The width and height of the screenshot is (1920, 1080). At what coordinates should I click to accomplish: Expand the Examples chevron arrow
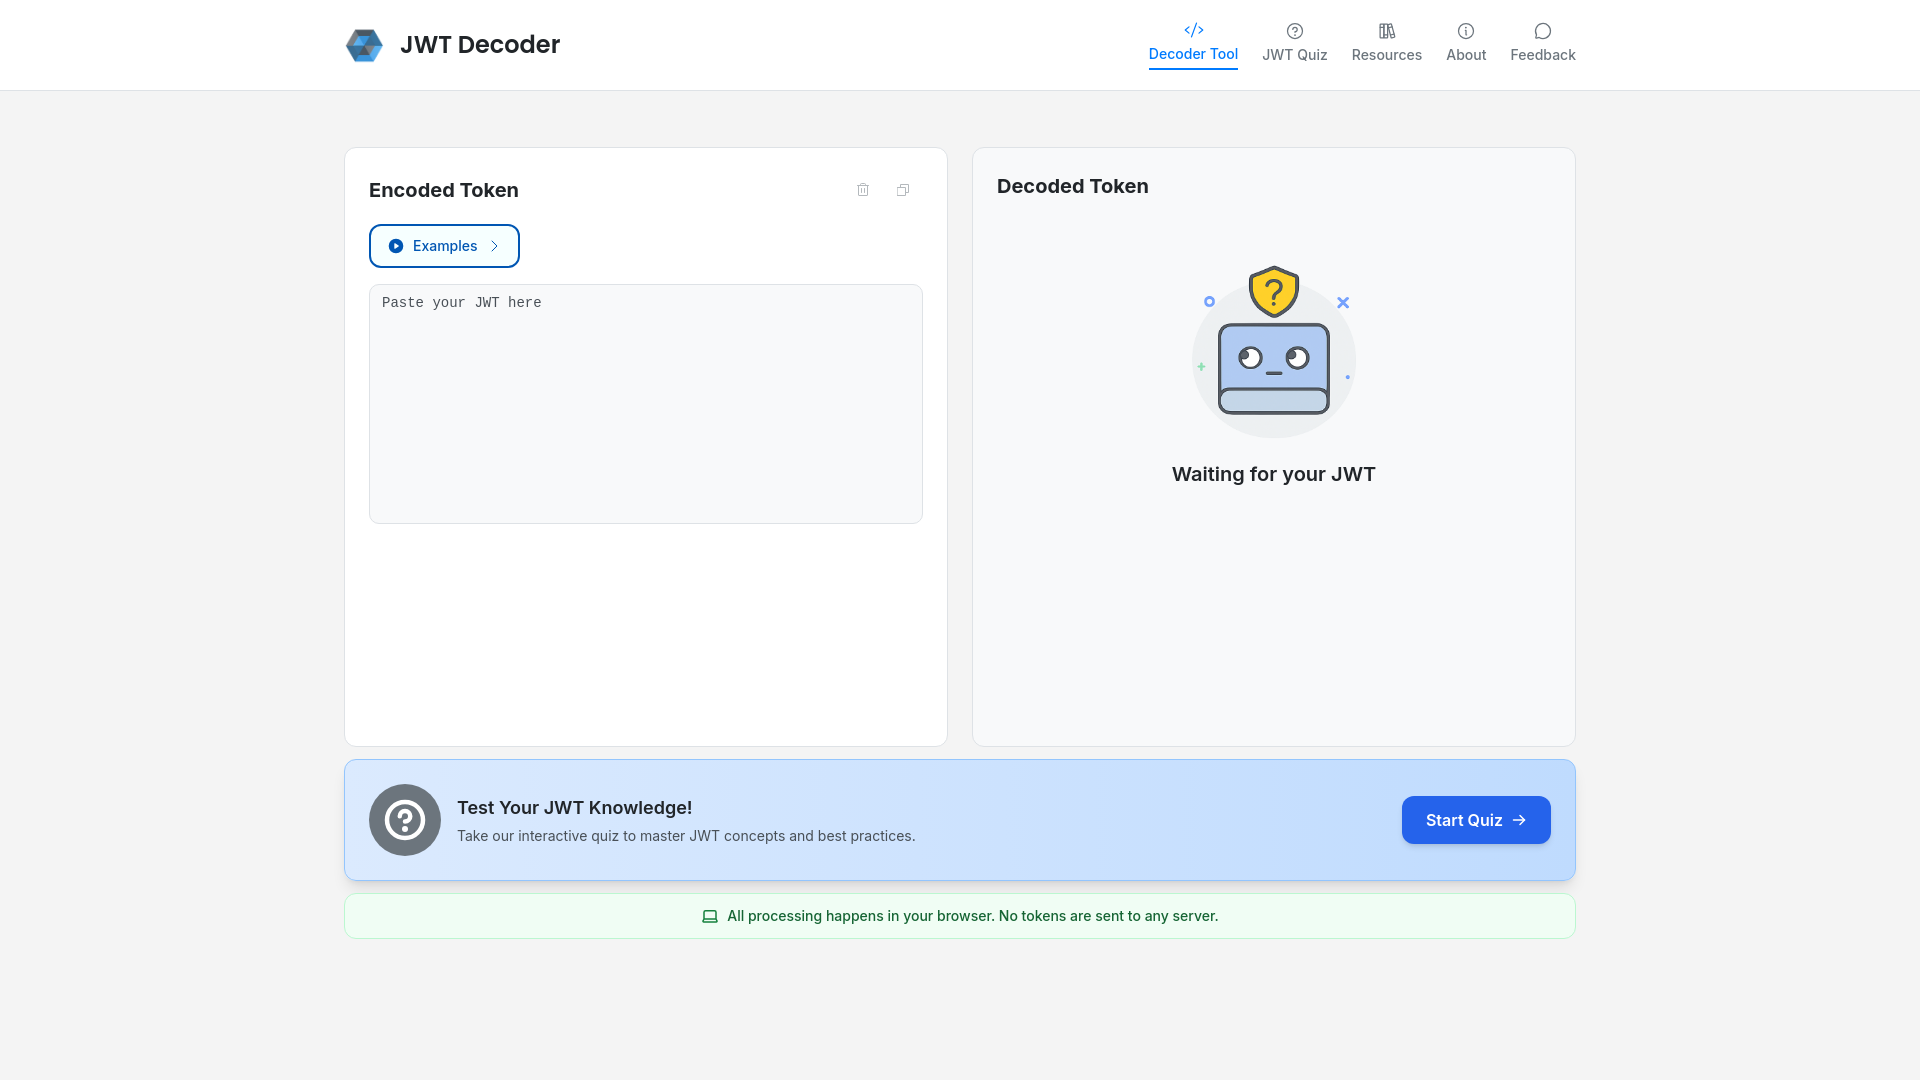pos(494,246)
